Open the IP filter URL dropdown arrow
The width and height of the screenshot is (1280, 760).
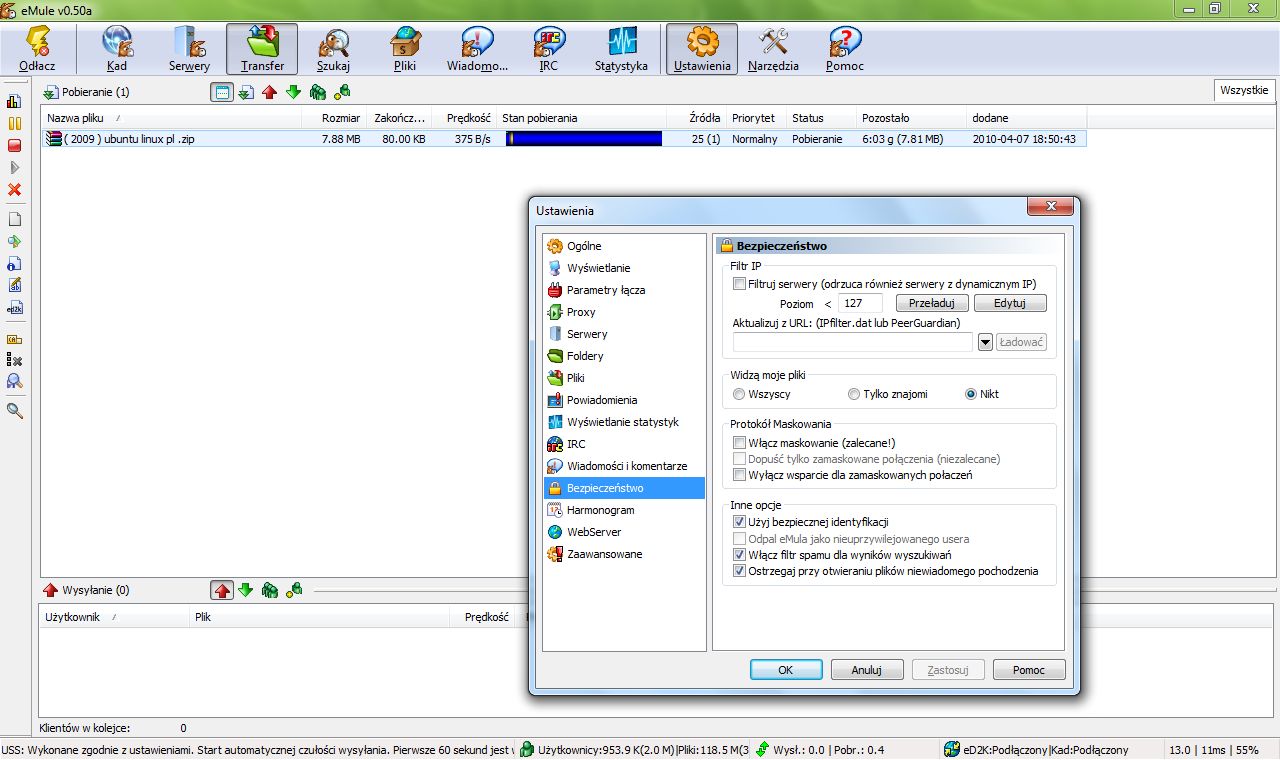(985, 342)
